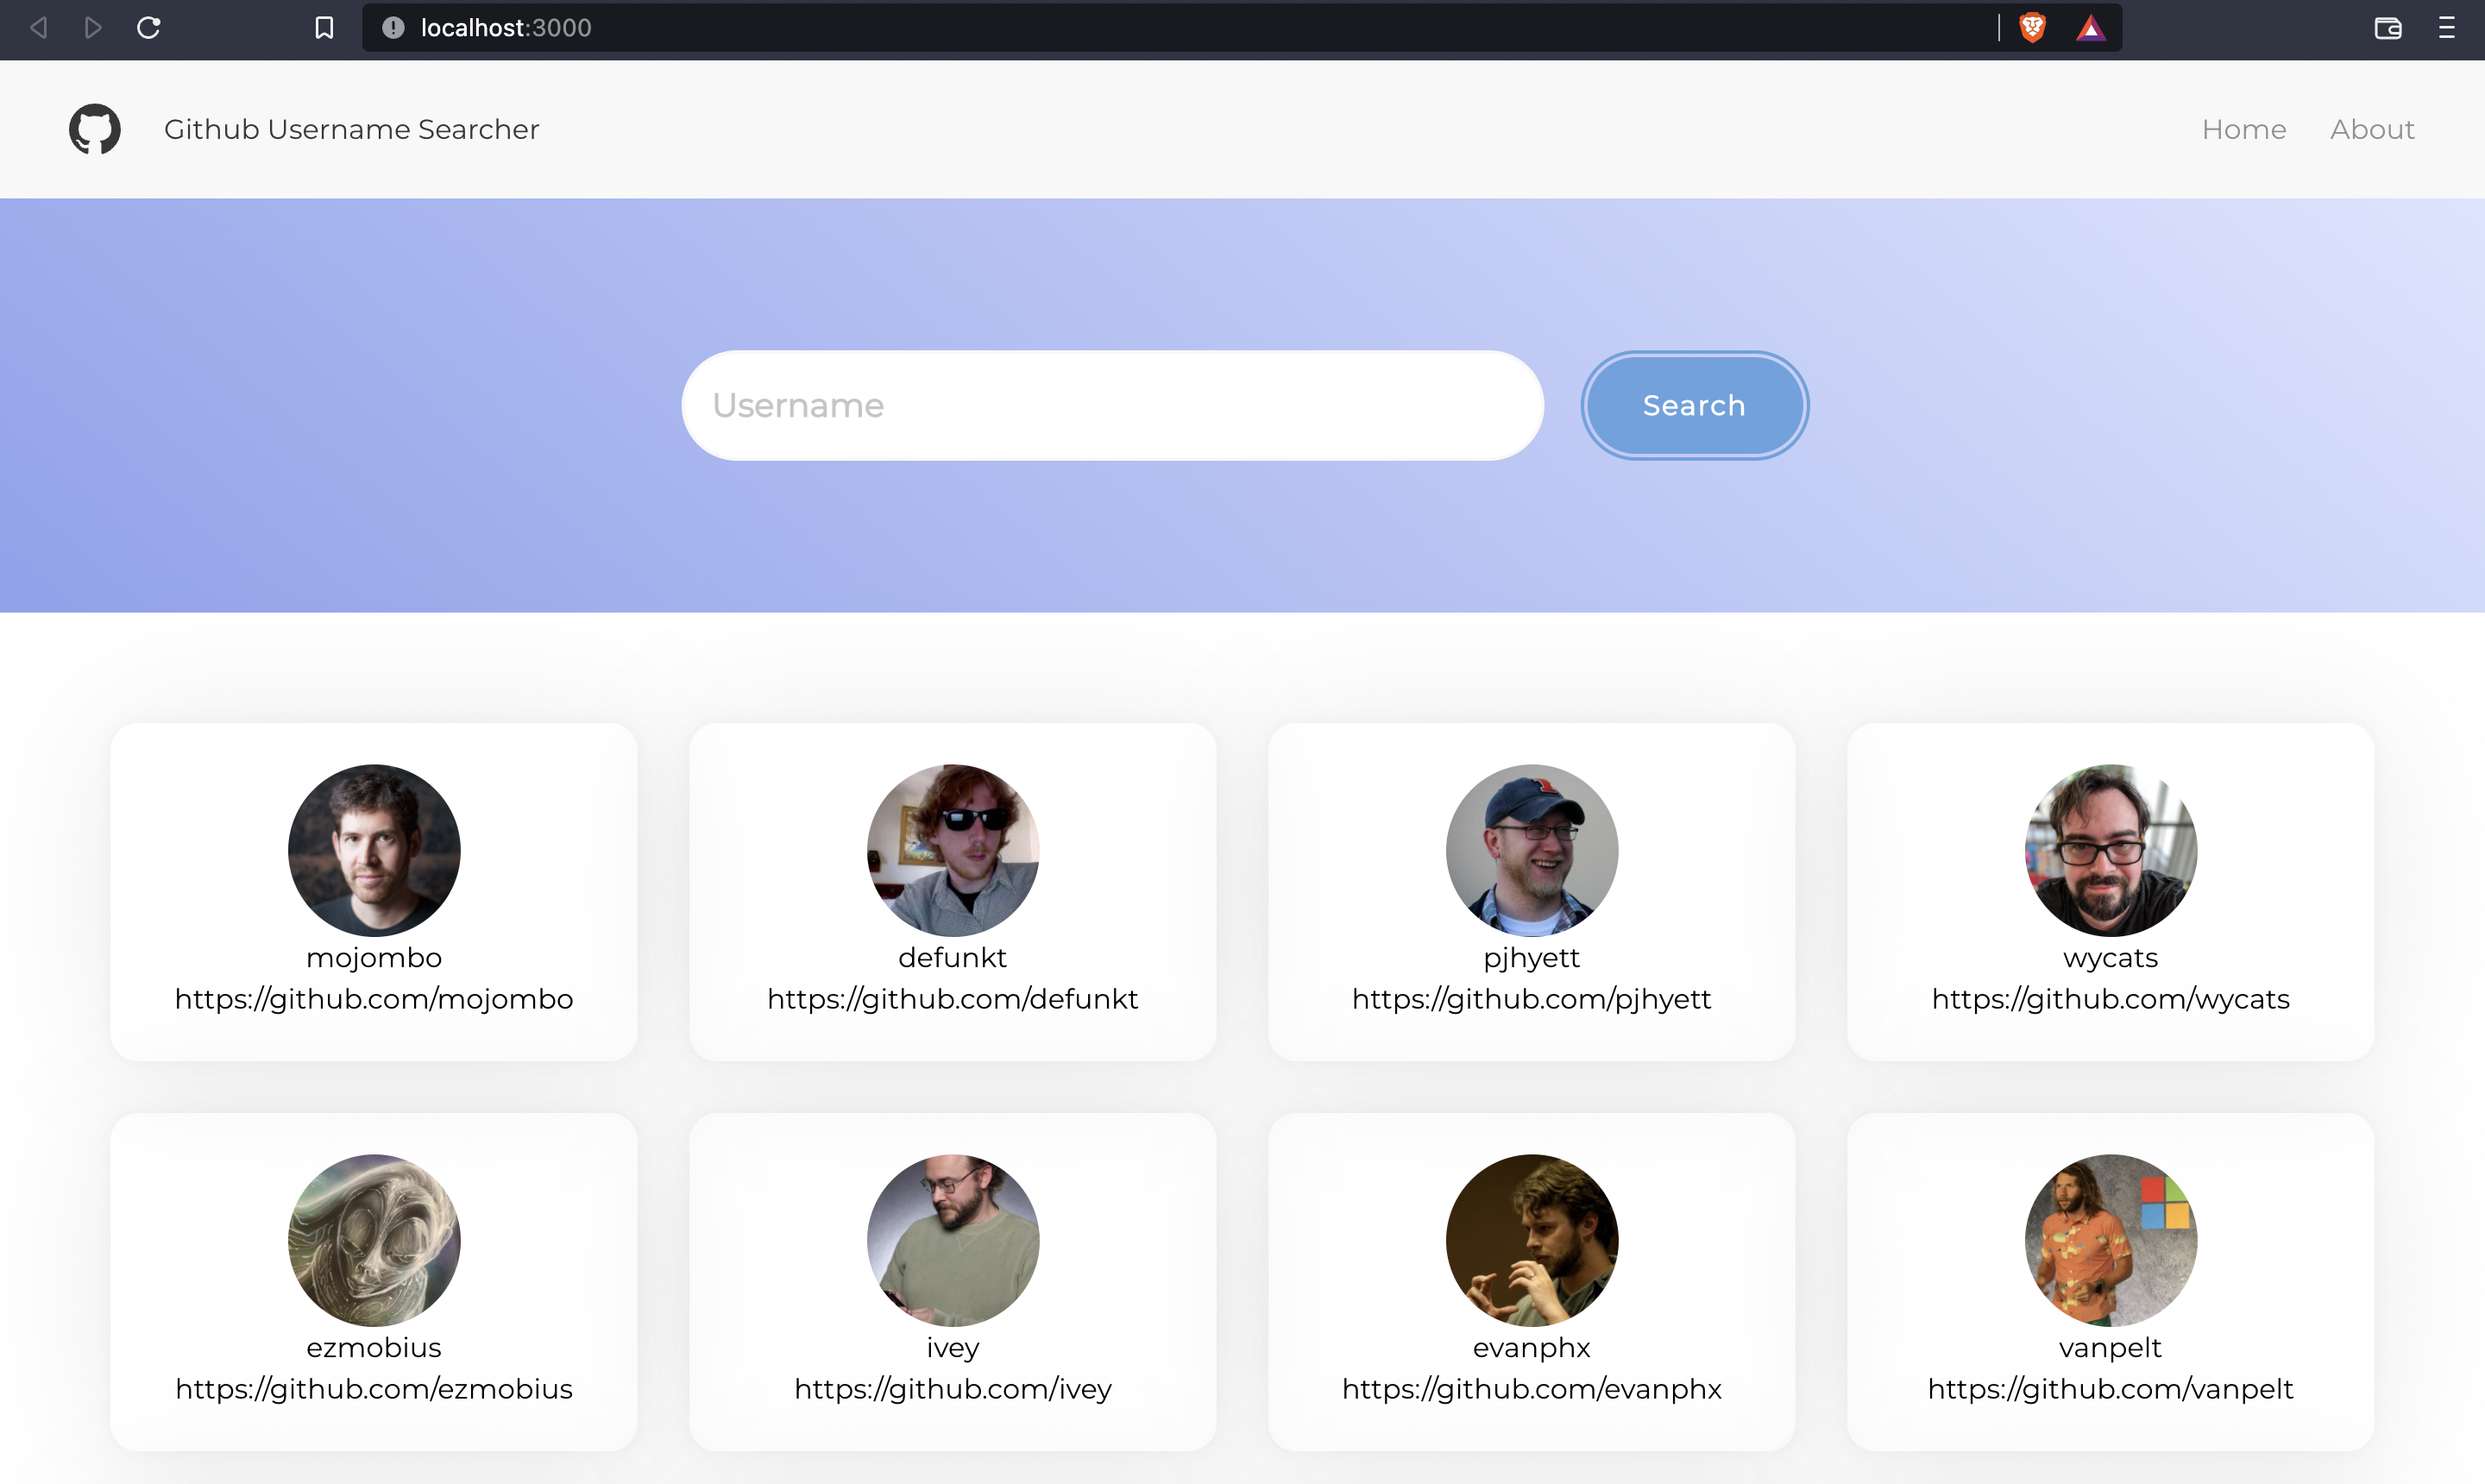View site information icon in address bar

pyautogui.click(x=393, y=28)
